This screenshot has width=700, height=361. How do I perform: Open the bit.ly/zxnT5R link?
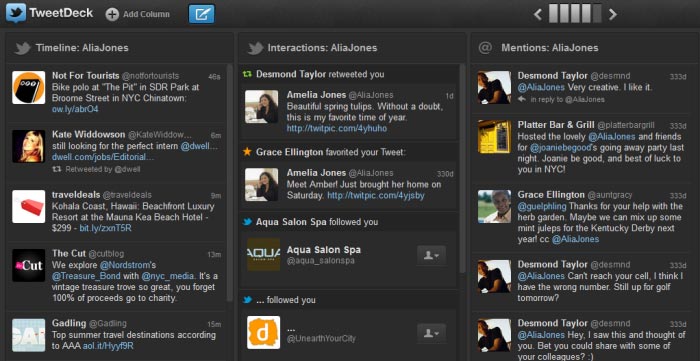pos(105,228)
